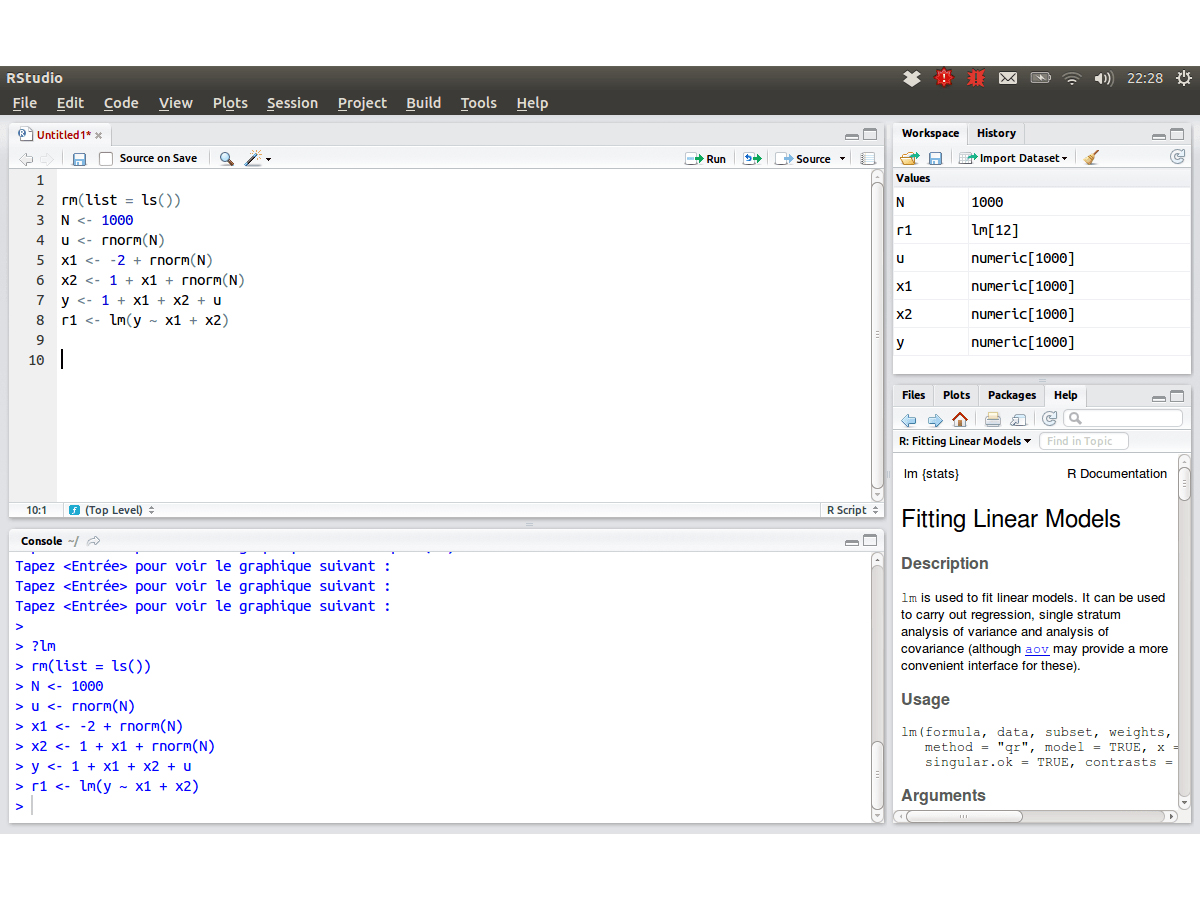
Task: Refresh the workspace pane
Action: (1177, 157)
